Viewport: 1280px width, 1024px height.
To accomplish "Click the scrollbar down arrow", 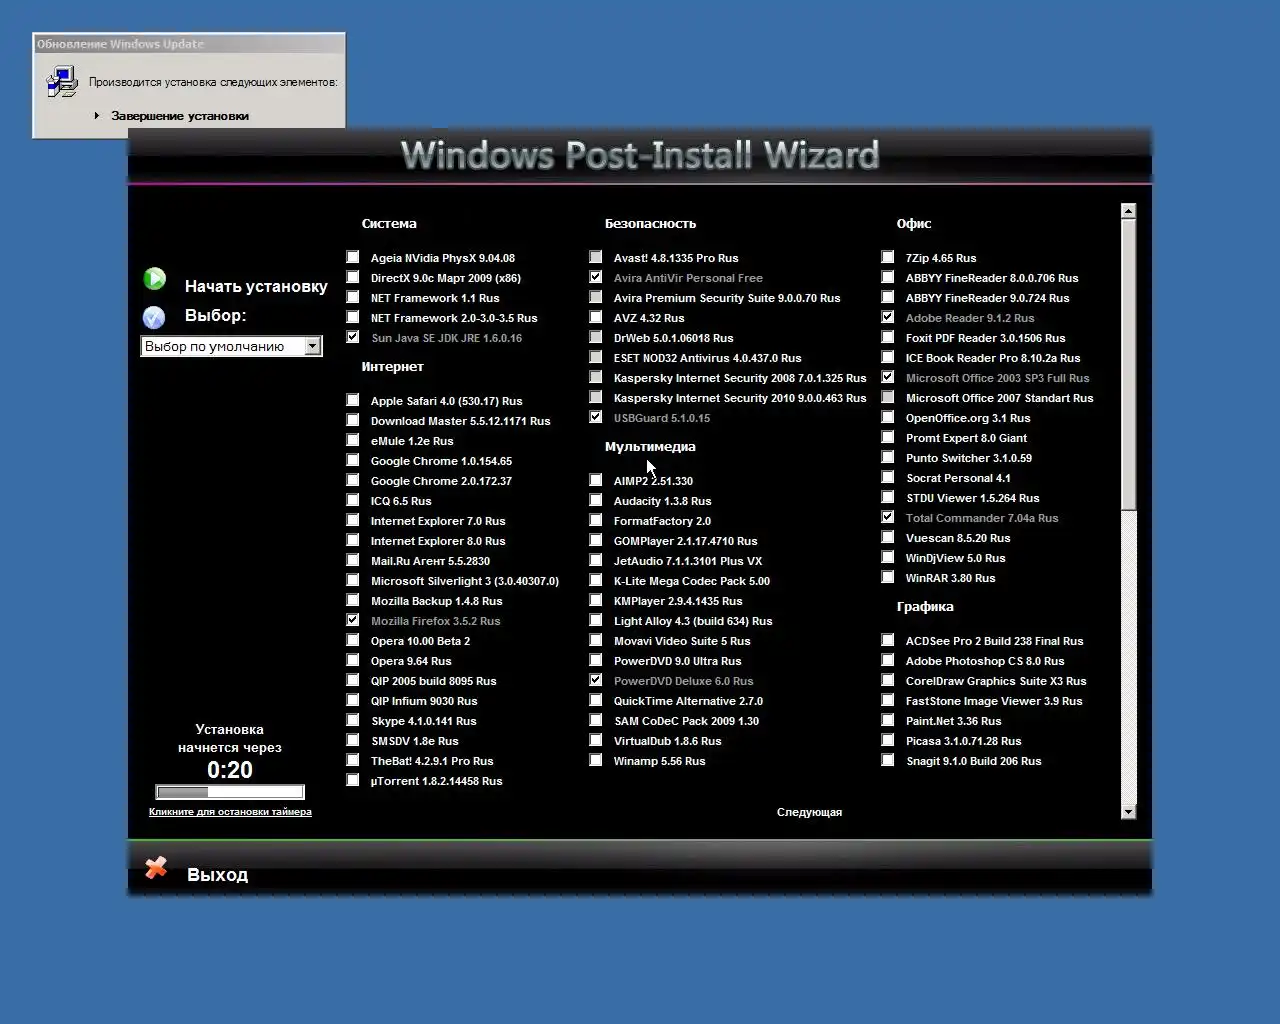I will coord(1129,812).
